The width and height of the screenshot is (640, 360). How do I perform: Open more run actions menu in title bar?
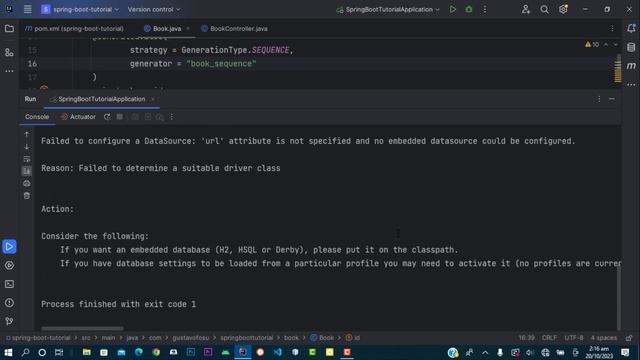click(x=484, y=9)
